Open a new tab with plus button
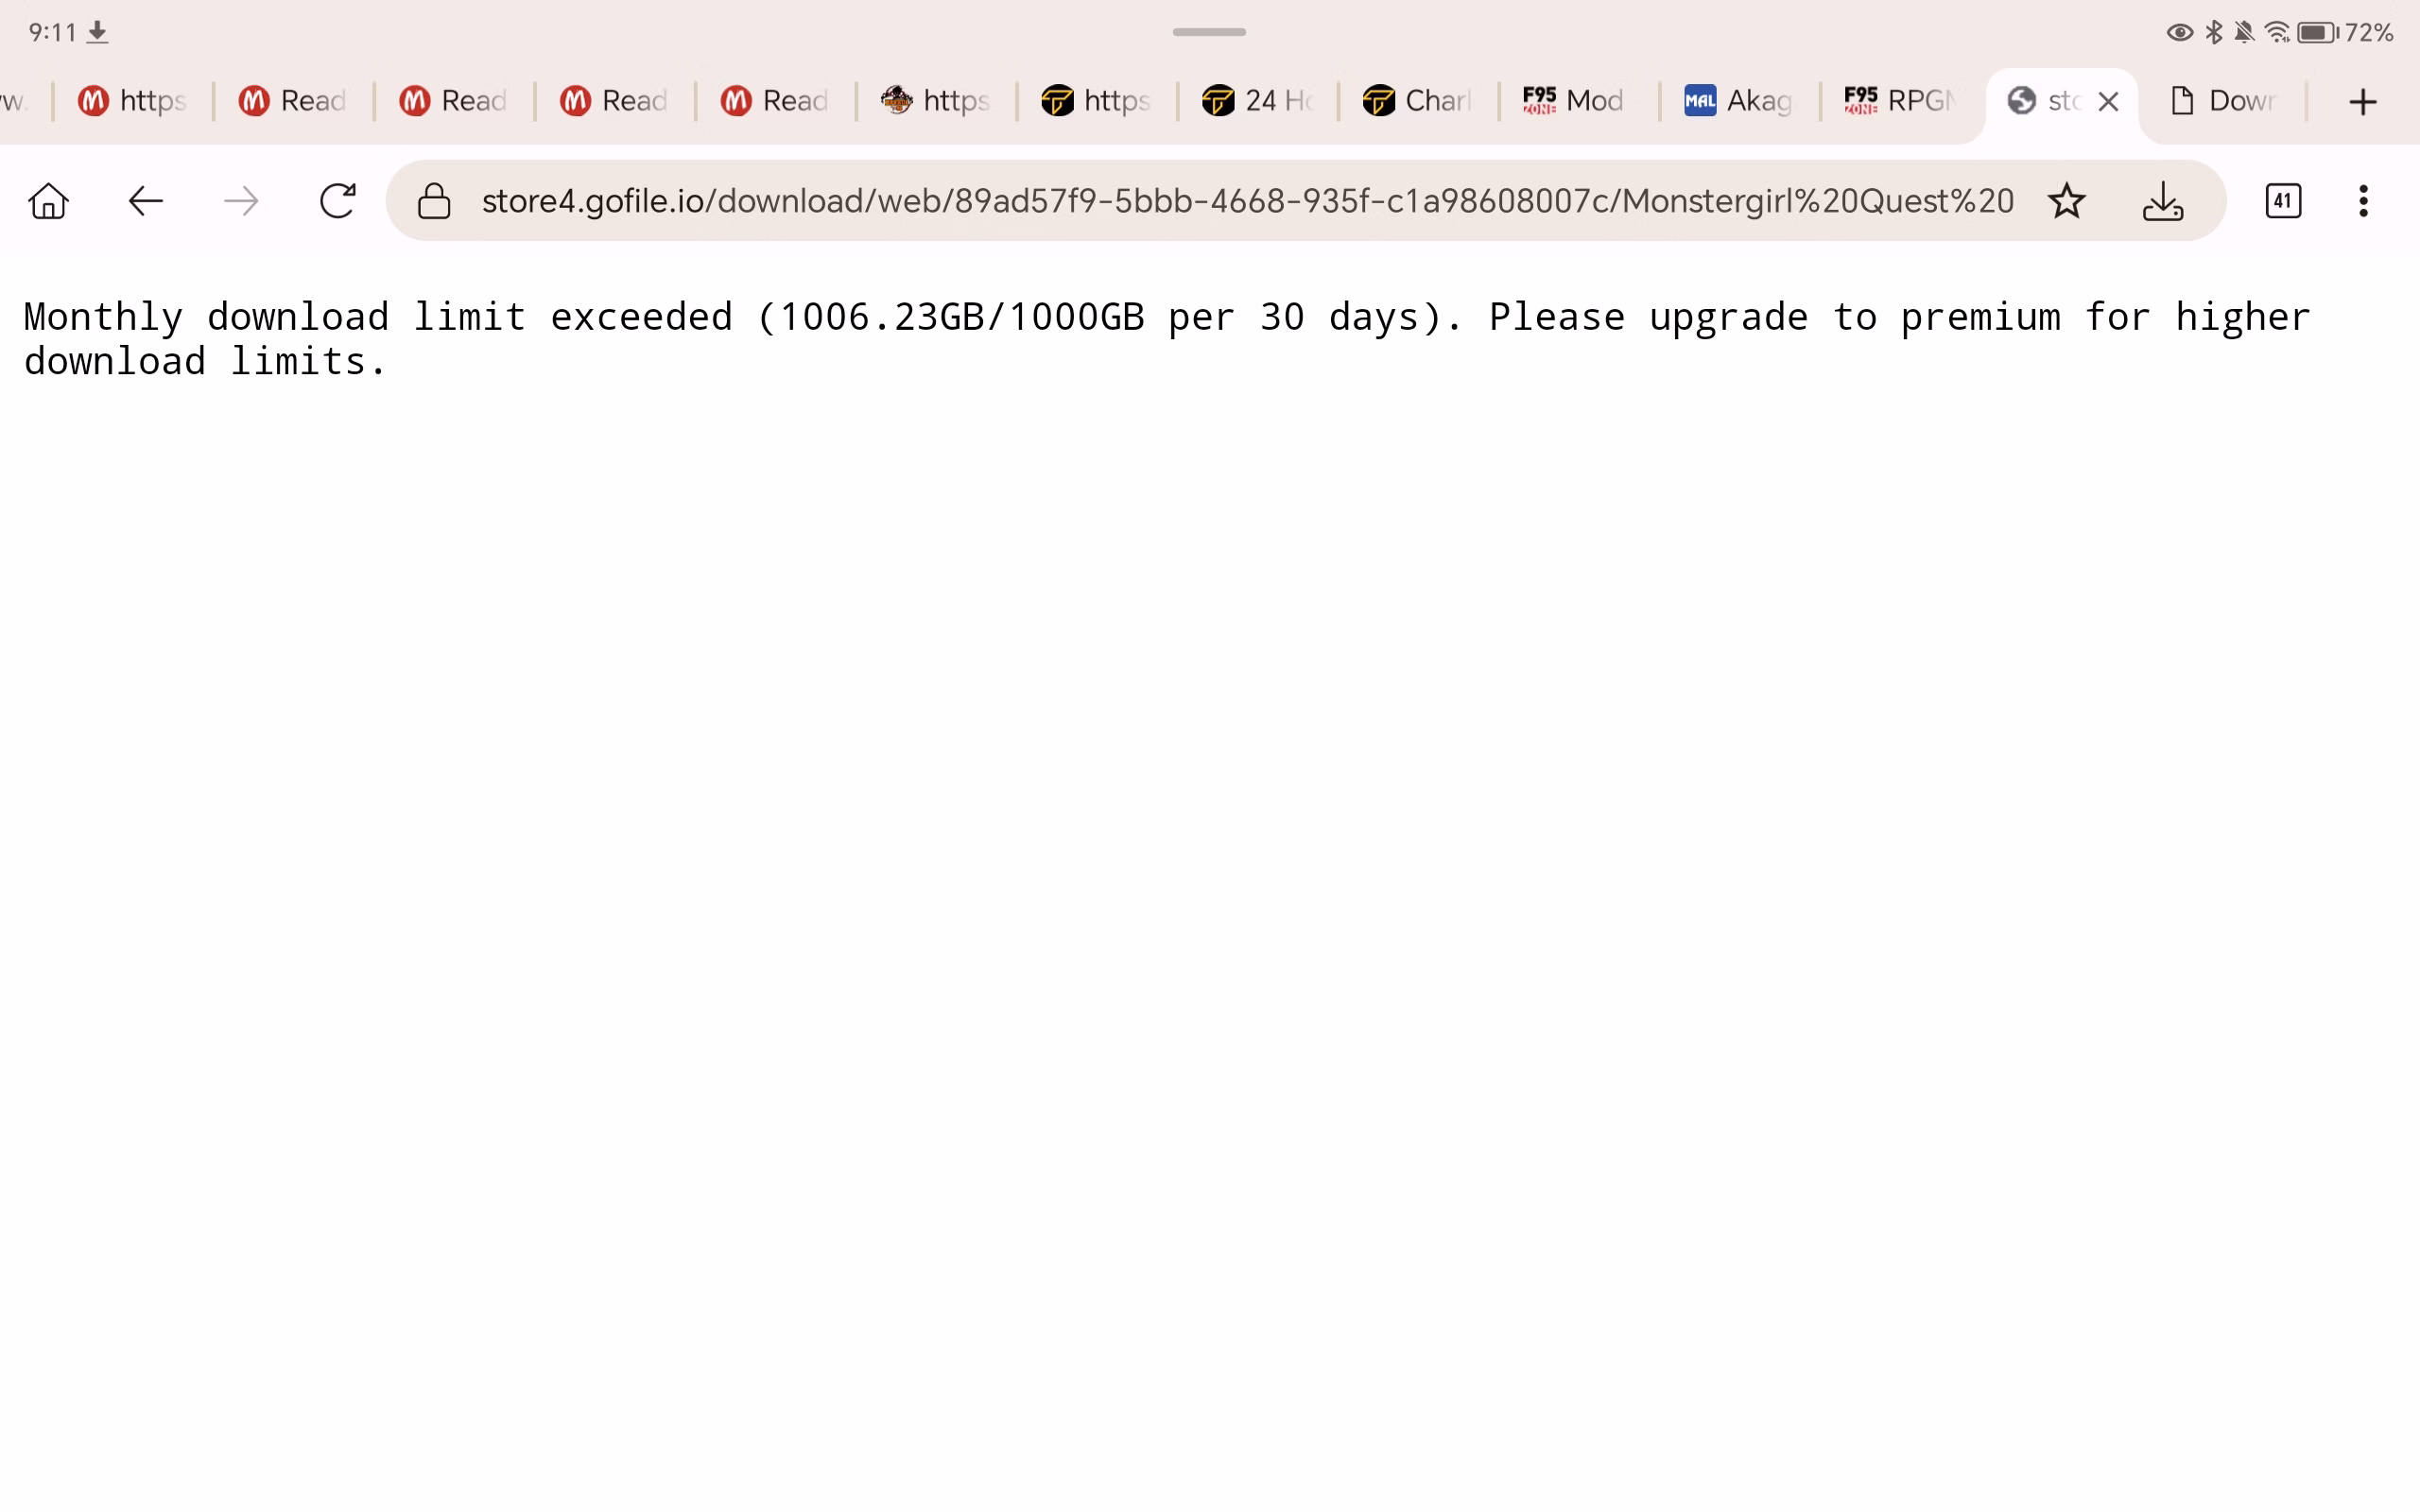This screenshot has width=2420, height=1512. [2362, 101]
